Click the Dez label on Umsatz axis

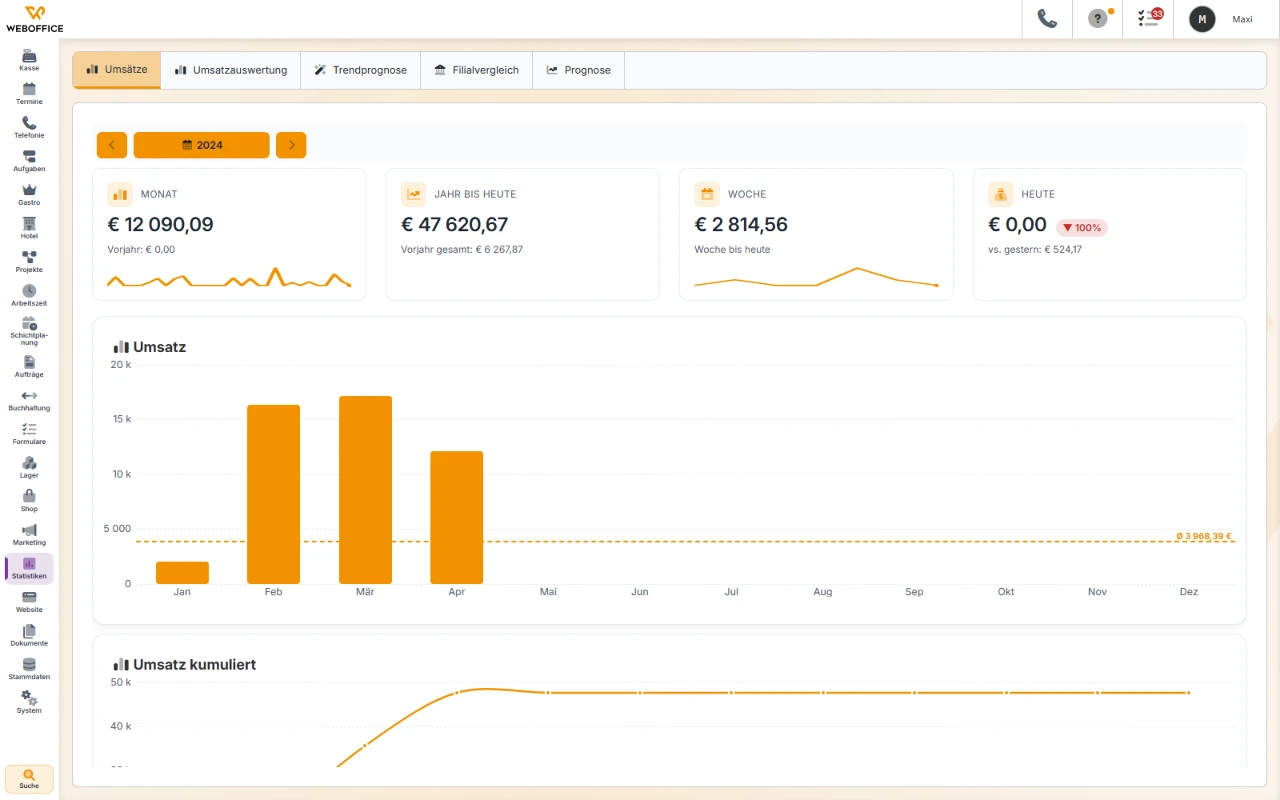tap(1189, 592)
